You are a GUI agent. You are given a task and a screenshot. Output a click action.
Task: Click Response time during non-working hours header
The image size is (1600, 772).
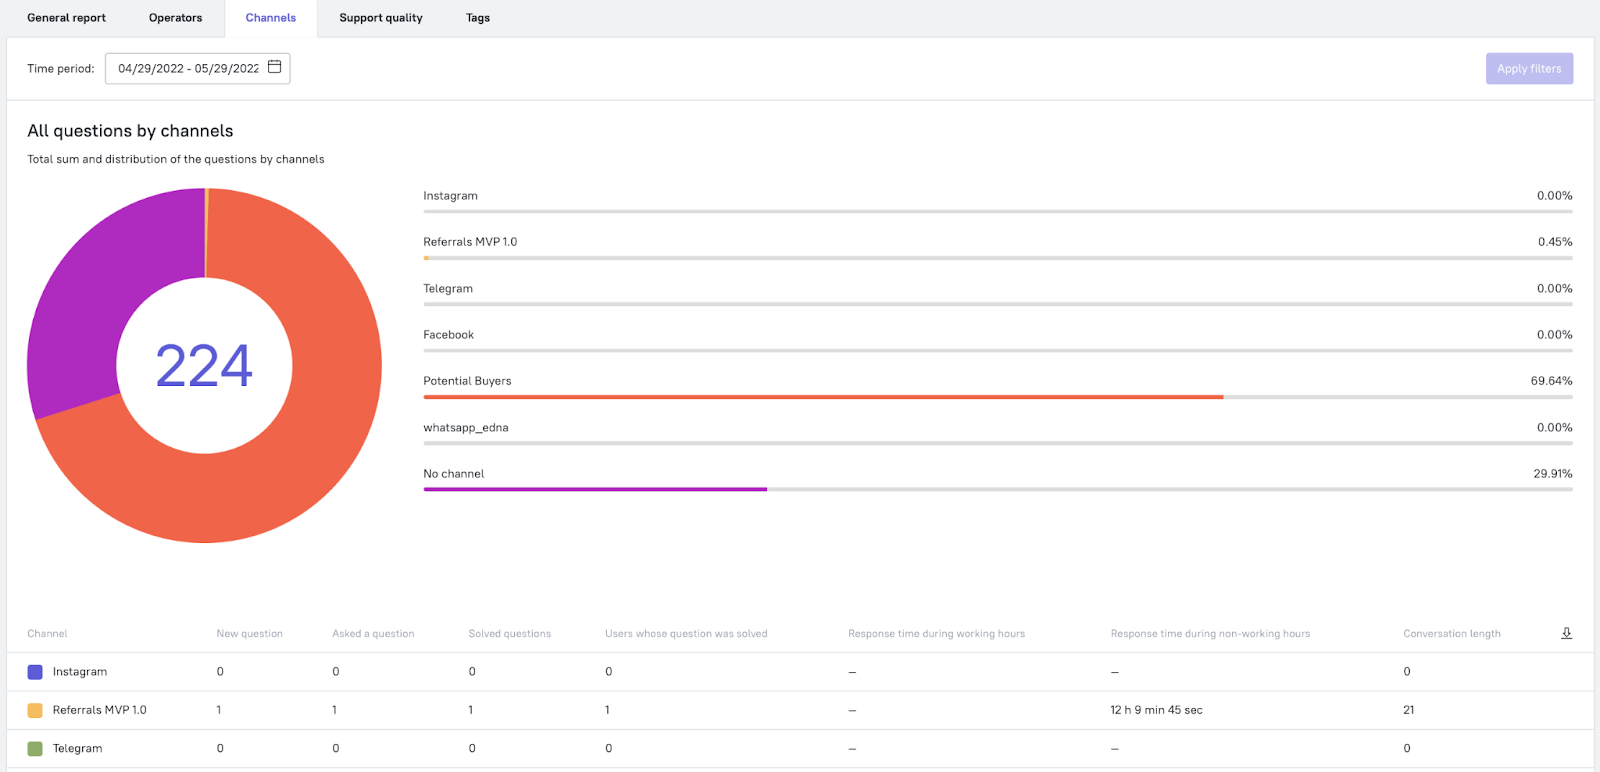[1210, 634]
